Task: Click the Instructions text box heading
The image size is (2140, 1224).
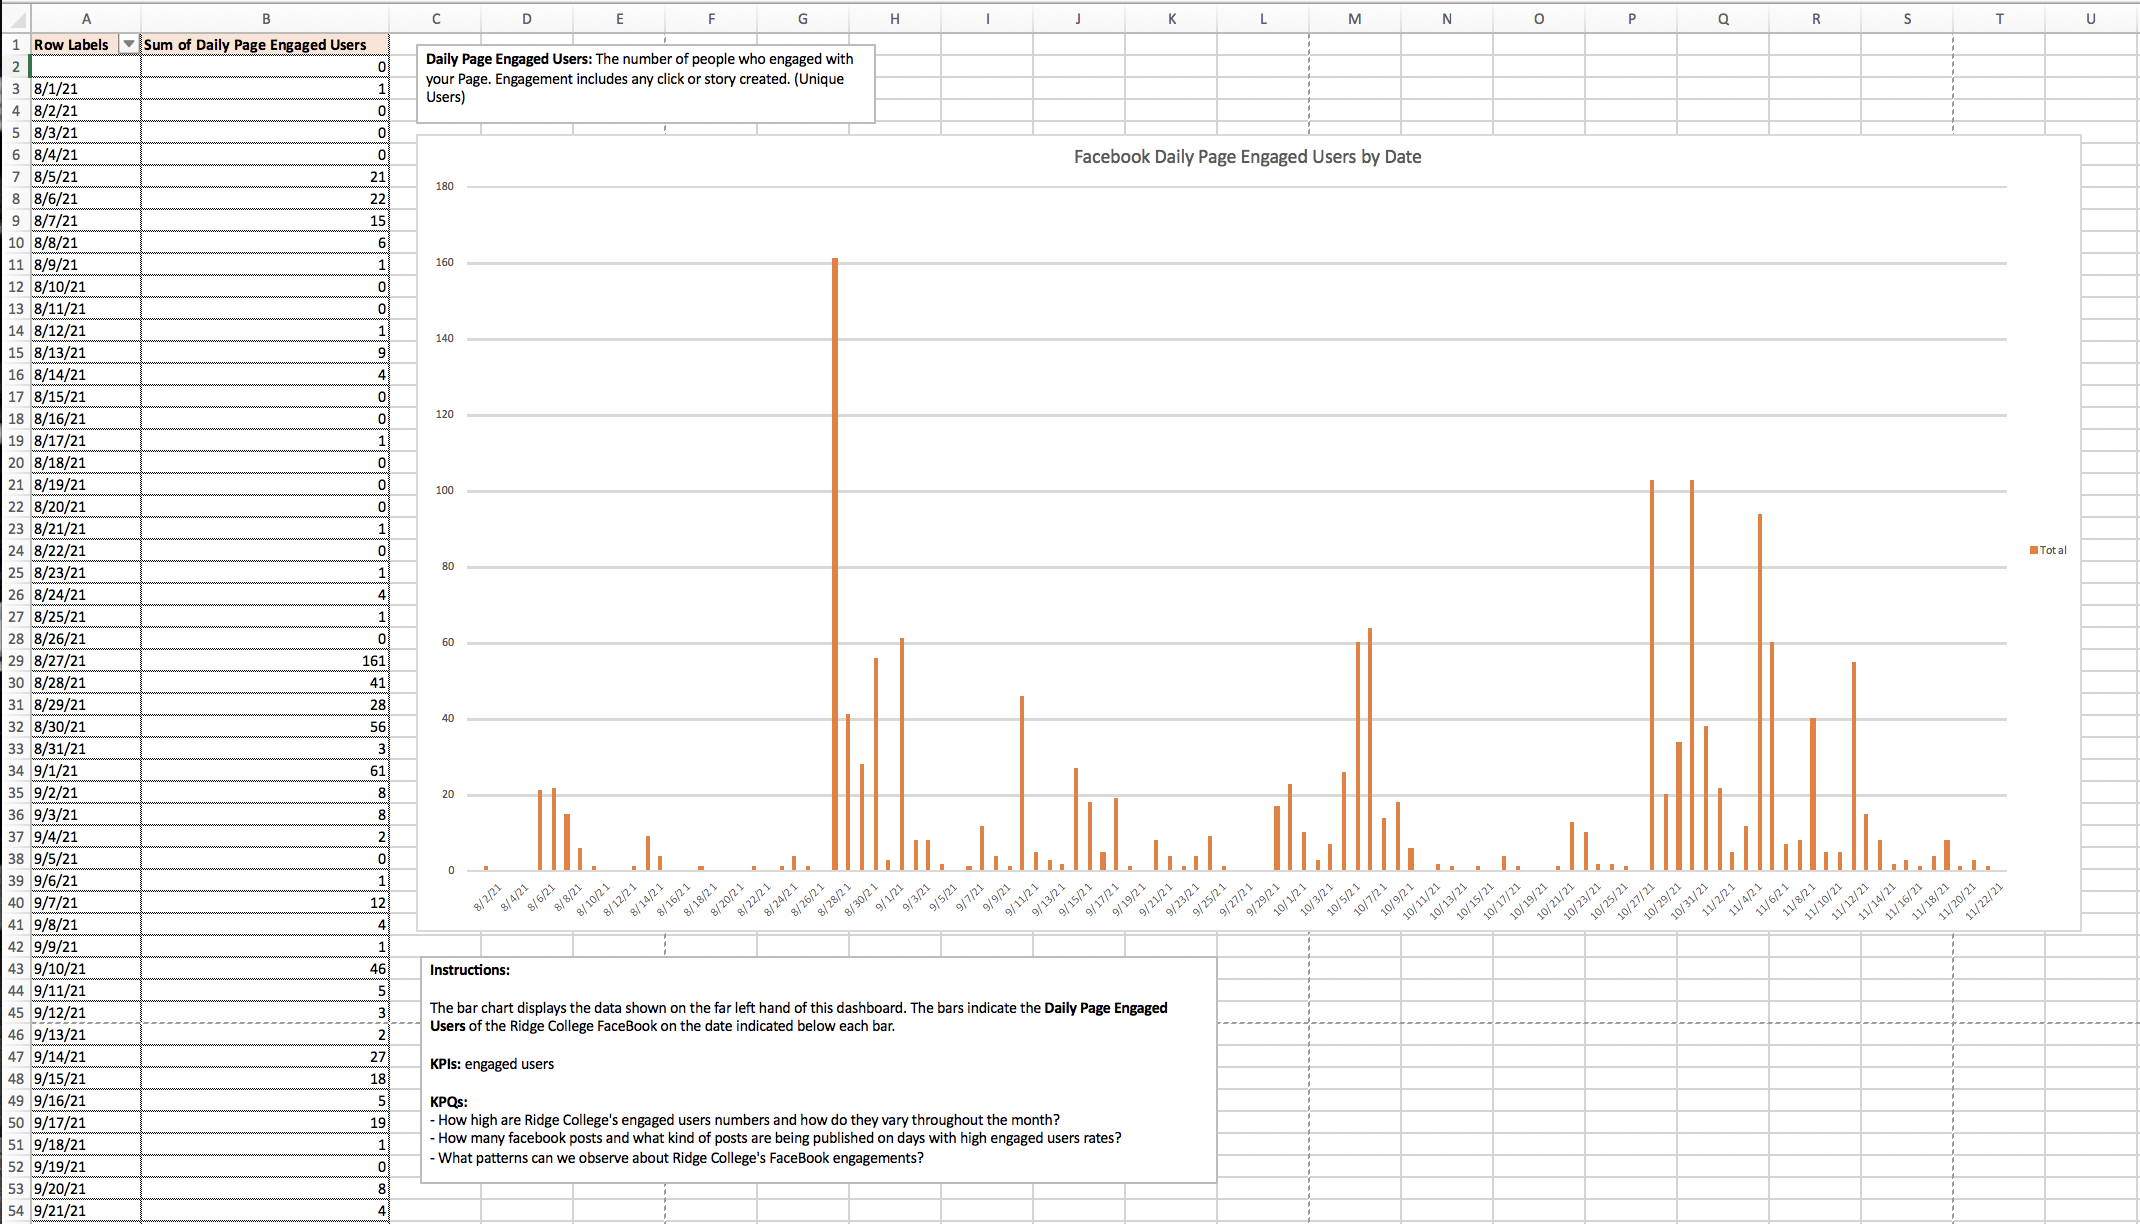Action: (470, 970)
